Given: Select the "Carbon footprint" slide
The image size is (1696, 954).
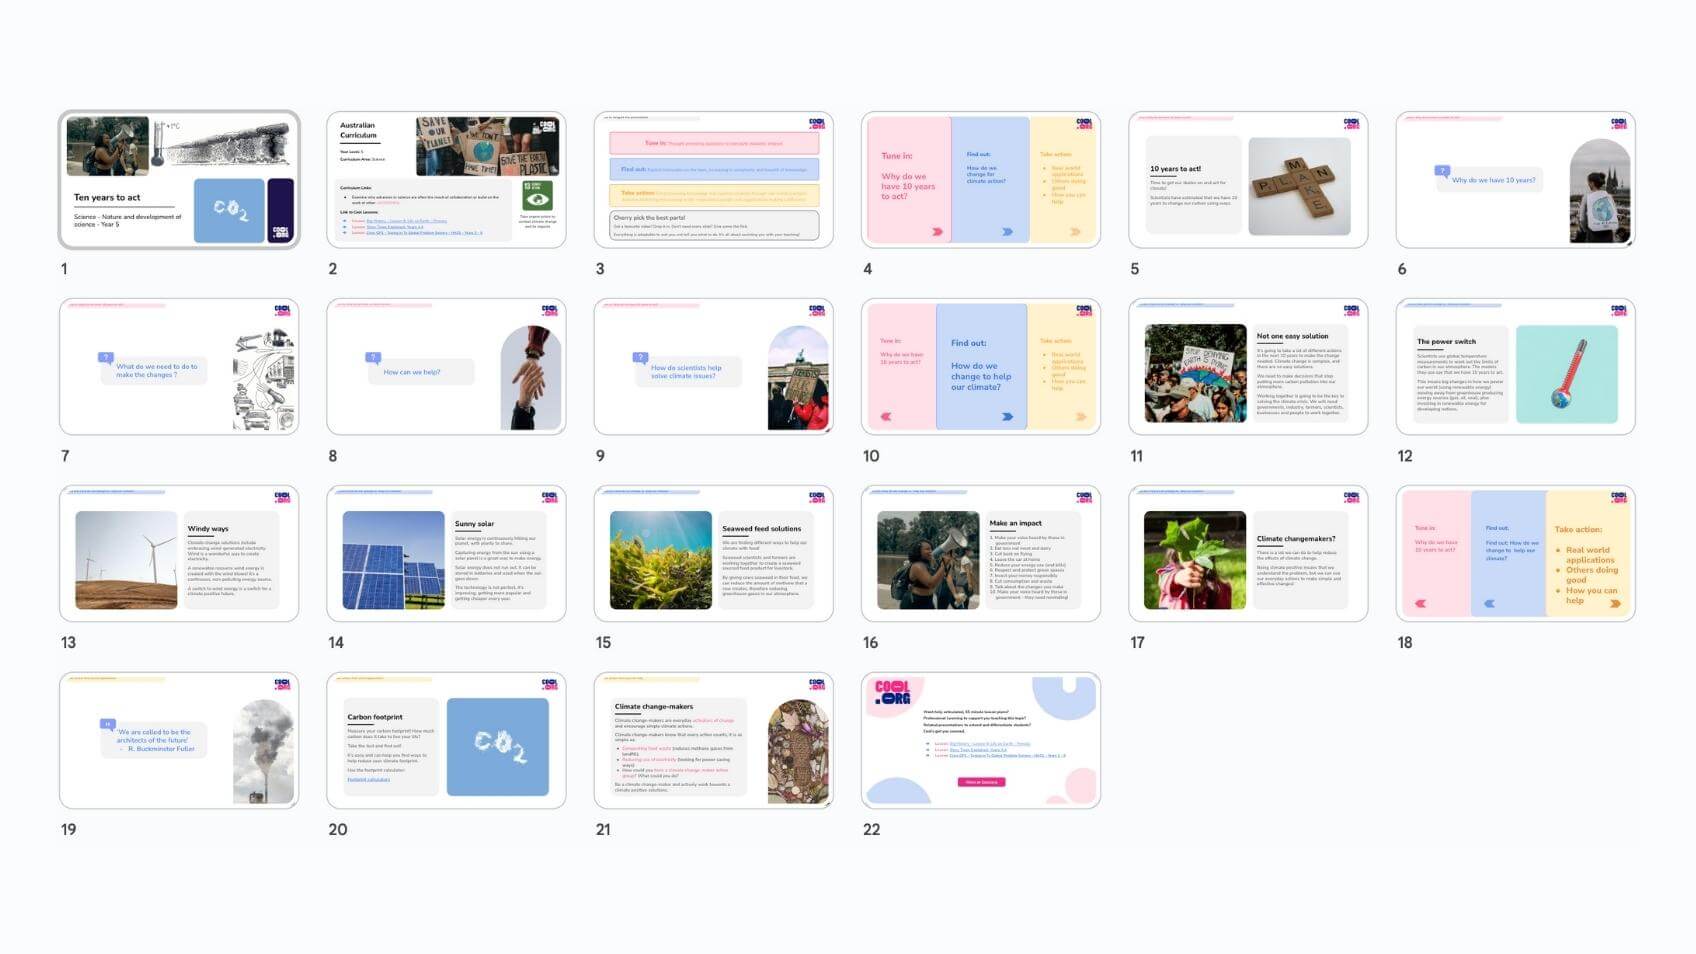Looking at the screenshot, I should point(446,741).
